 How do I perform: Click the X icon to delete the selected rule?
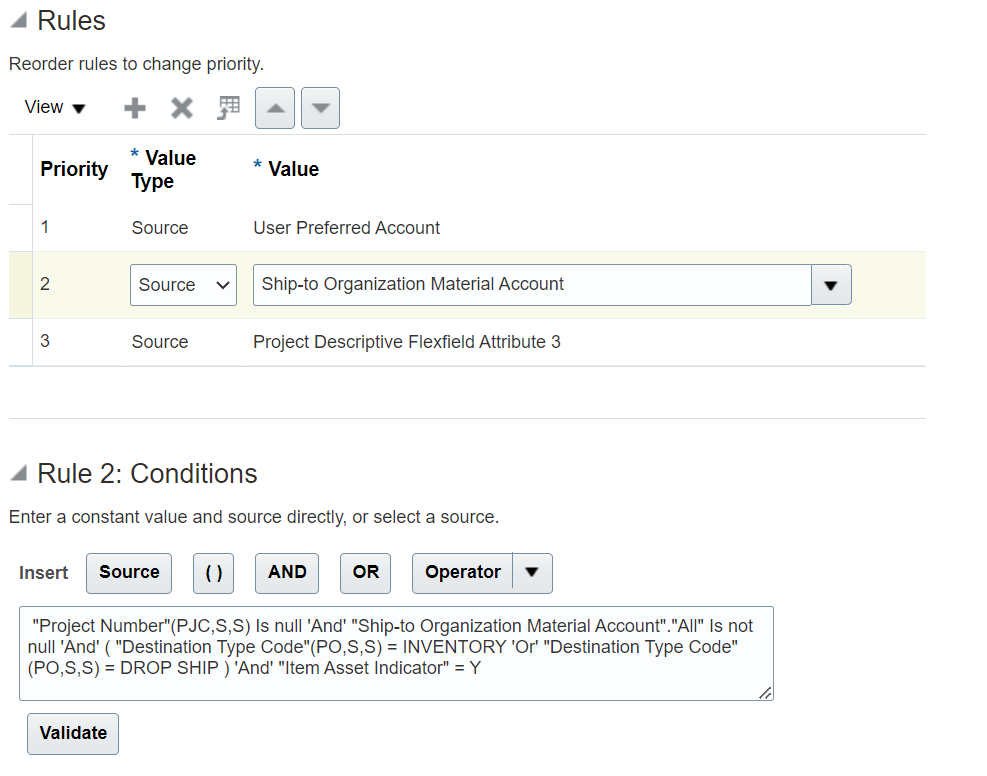click(182, 108)
